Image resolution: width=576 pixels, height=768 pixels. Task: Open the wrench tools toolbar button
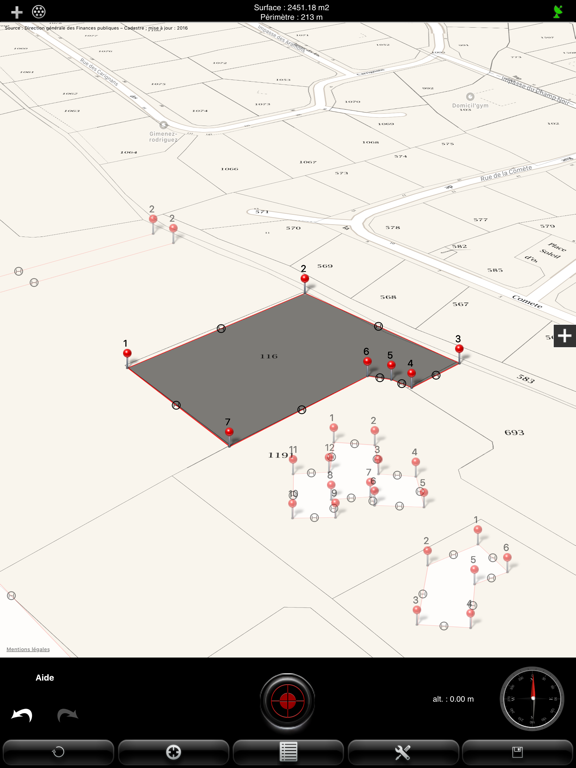pyautogui.click(x=403, y=752)
